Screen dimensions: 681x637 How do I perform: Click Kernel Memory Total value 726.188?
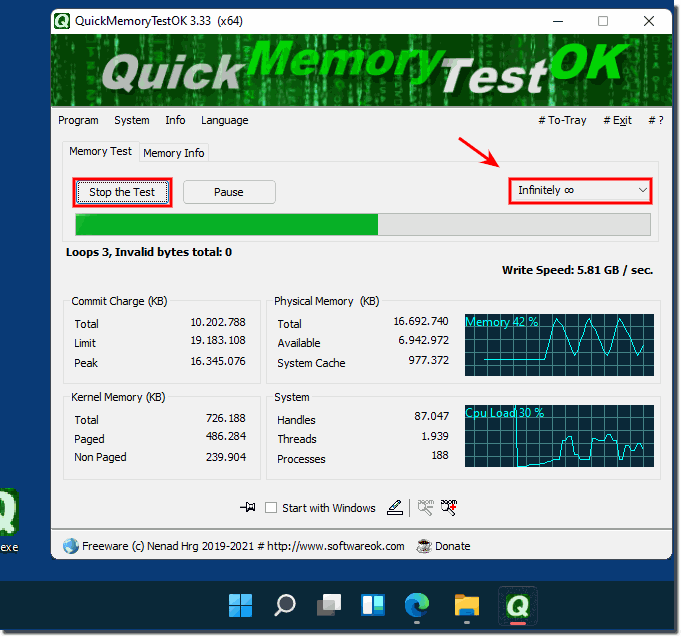pyautogui.click(x=226, y=418)
